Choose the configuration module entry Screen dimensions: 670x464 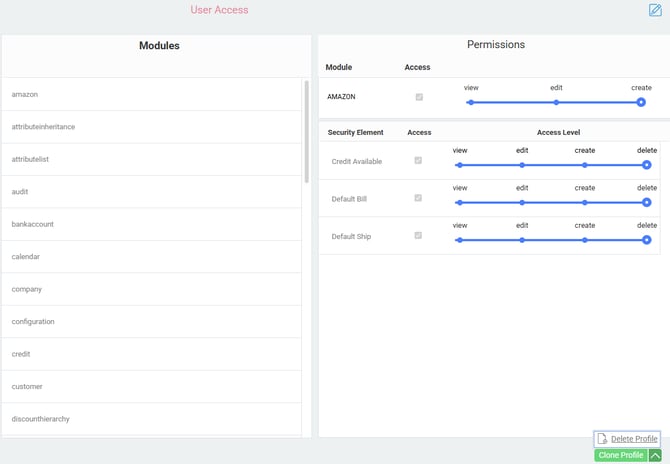pos(33,322)
